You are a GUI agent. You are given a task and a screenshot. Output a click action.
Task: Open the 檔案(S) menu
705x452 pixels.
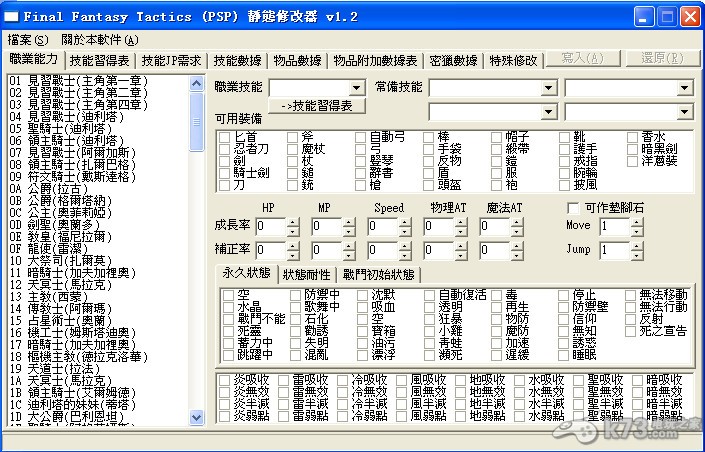pyautogui.click(x=27, y=40)
